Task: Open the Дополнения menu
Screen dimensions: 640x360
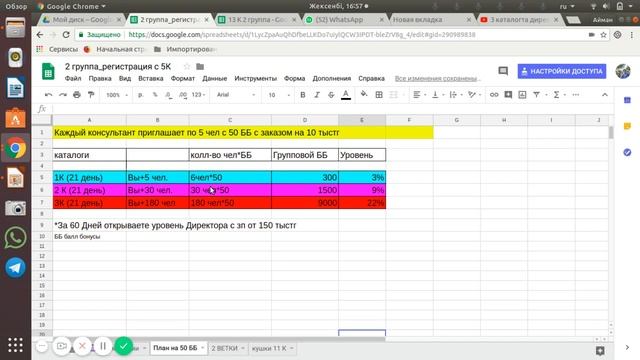Action: click(x=331, y=78)
